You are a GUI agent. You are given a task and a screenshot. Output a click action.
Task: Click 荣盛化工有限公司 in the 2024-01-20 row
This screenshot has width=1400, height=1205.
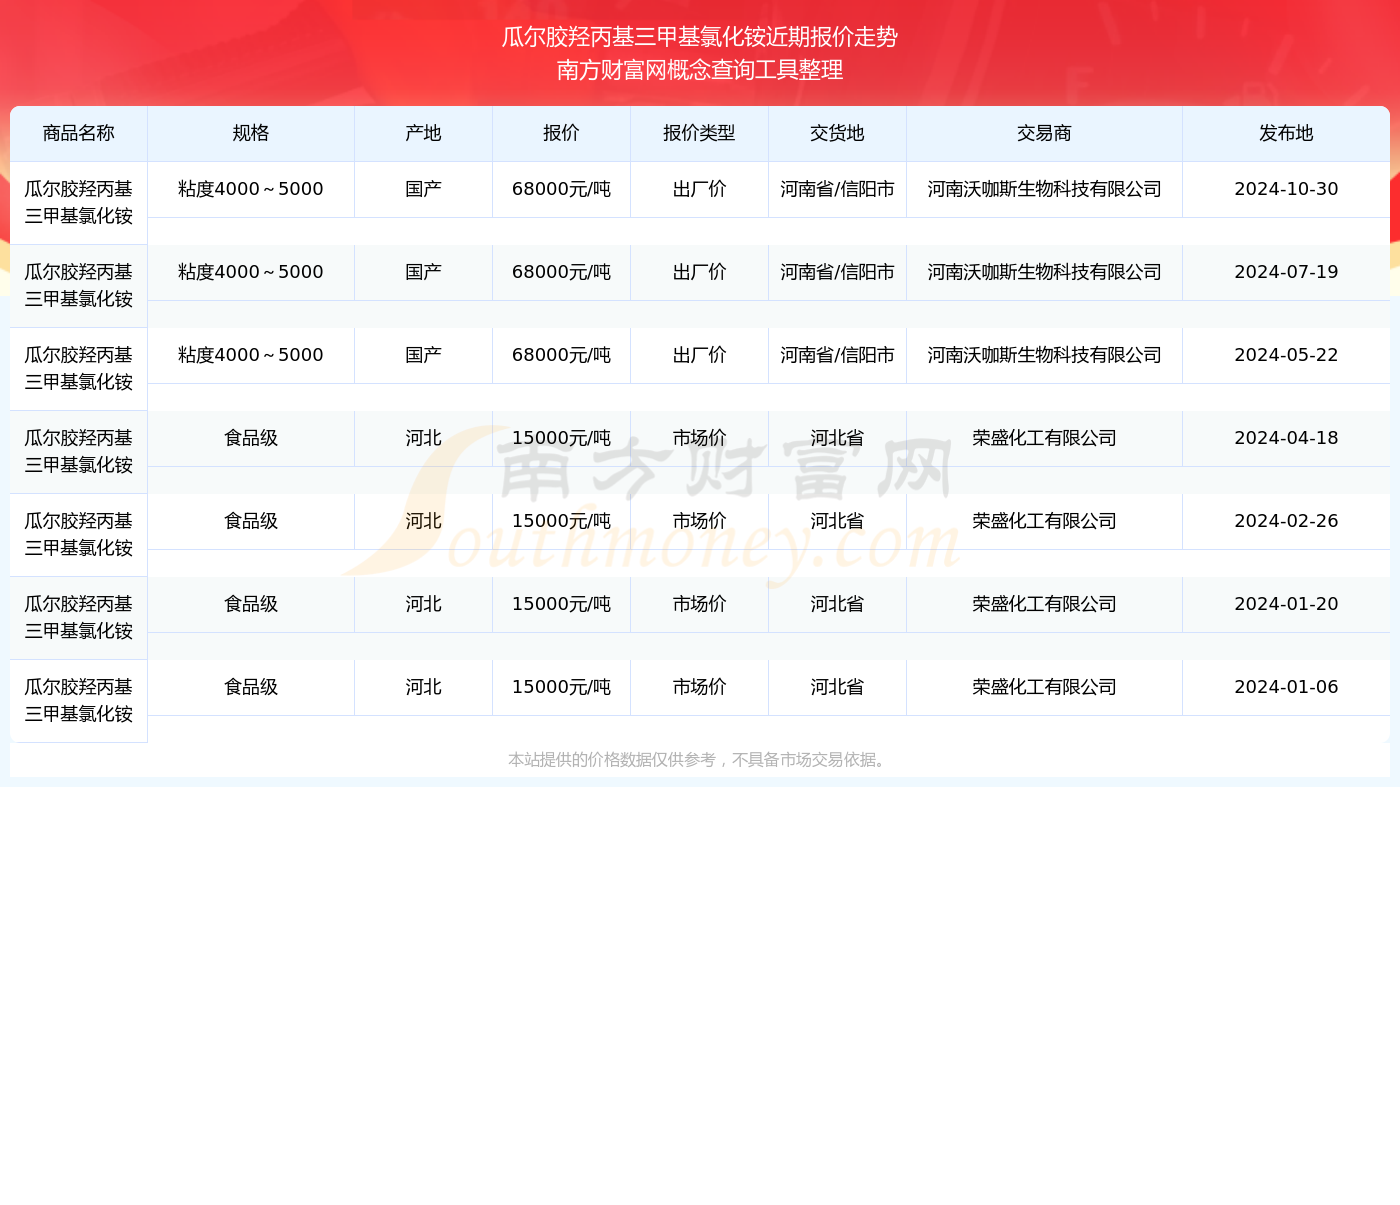point(1045,604)
